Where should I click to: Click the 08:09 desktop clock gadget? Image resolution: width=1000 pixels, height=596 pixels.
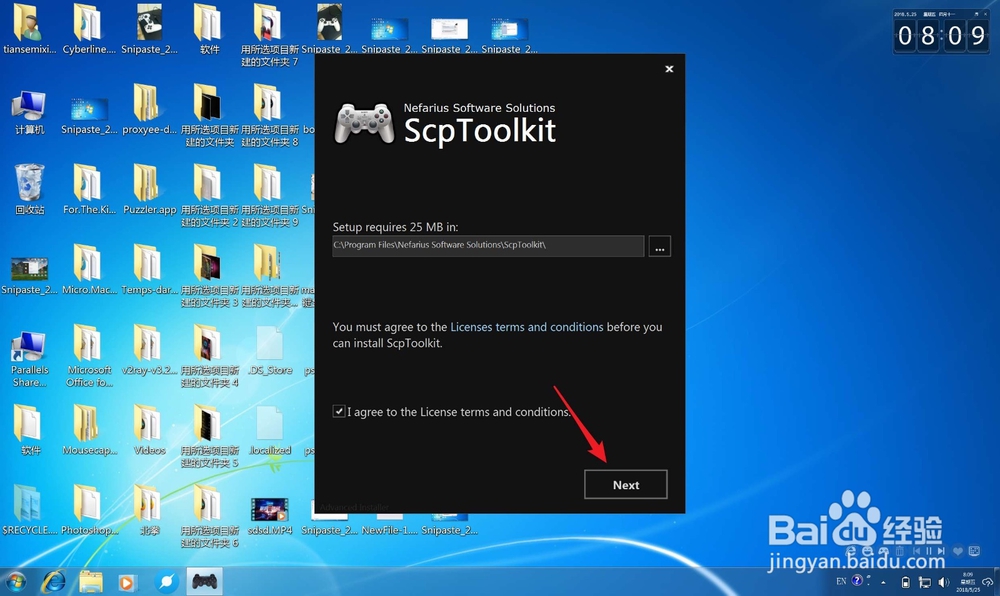tap(941, 31)
